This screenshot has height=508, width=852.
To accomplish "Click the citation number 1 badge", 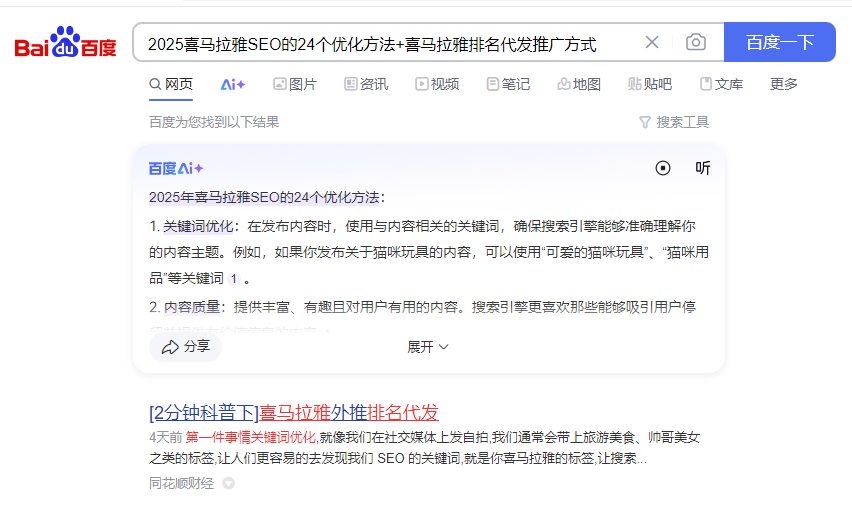I will (234, 279).
